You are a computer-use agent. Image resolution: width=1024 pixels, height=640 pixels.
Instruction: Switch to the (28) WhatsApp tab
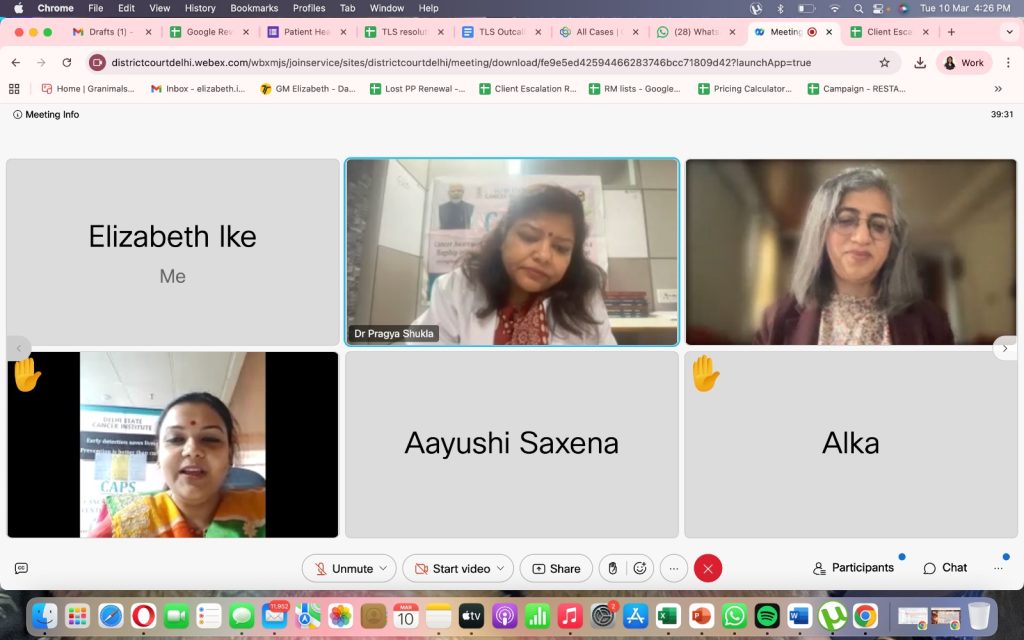(x=695, y=31)
